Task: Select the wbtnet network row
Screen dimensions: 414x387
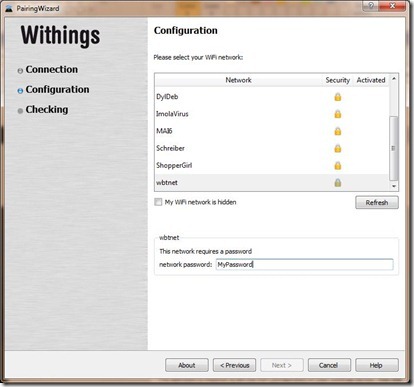Action: 272,183
